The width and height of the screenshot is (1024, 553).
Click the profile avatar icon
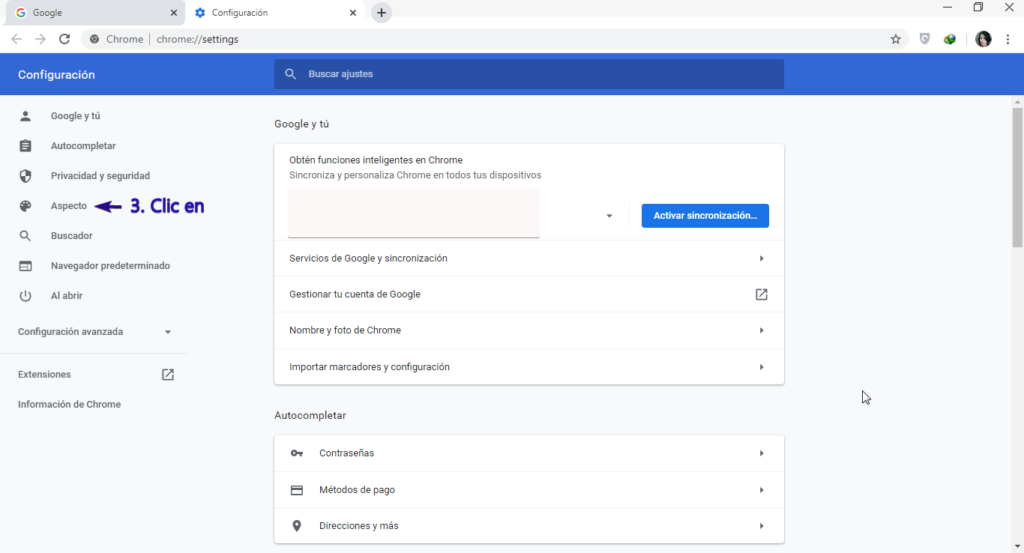tap(983, 39)
